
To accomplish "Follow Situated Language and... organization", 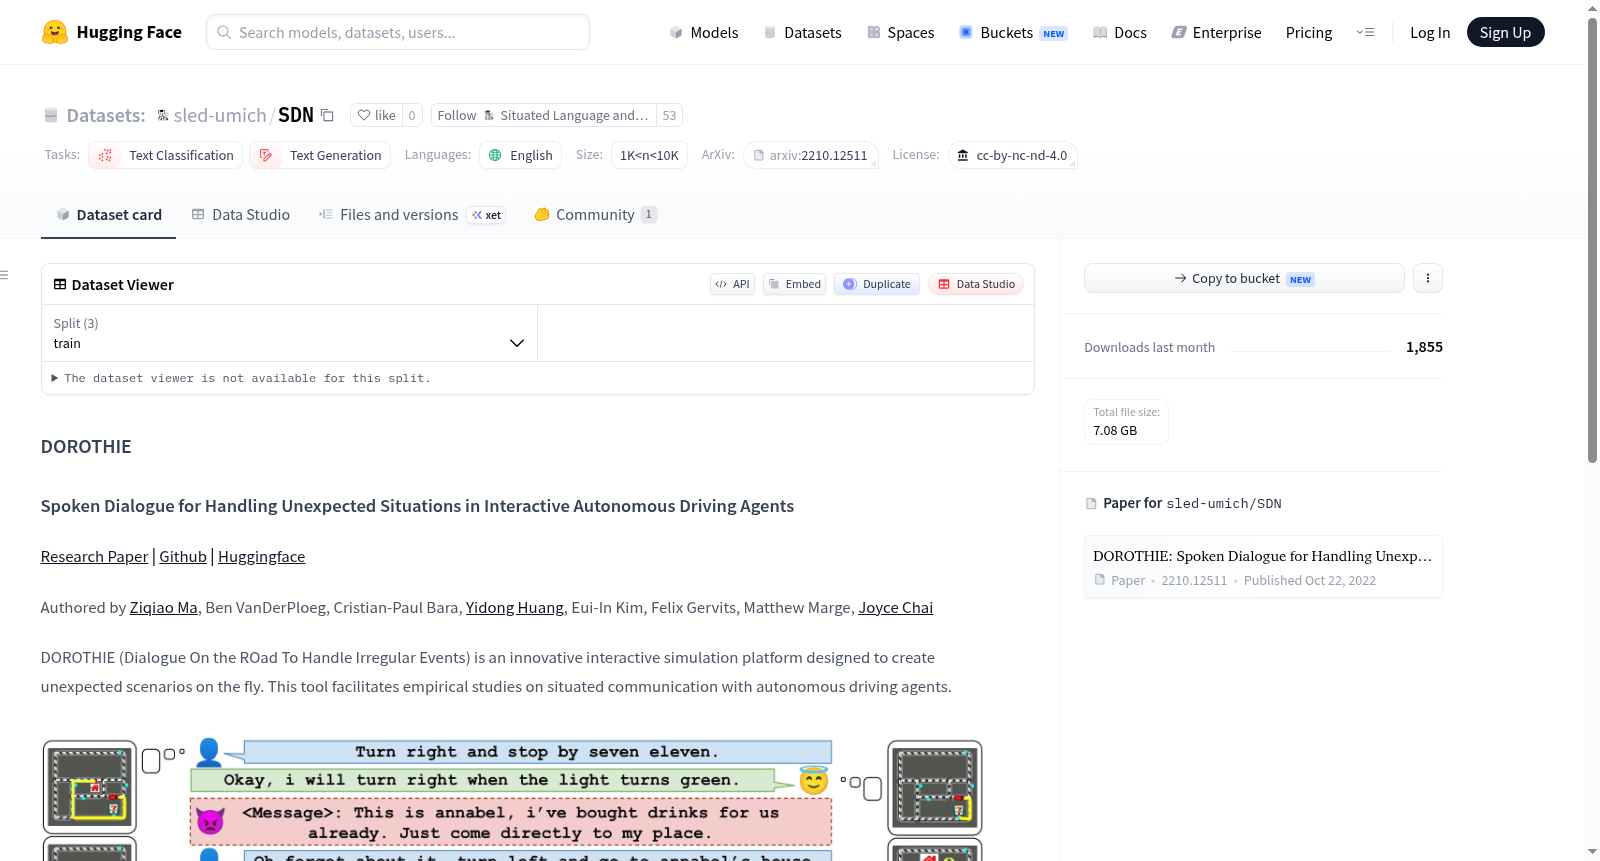I will point(543,115).
